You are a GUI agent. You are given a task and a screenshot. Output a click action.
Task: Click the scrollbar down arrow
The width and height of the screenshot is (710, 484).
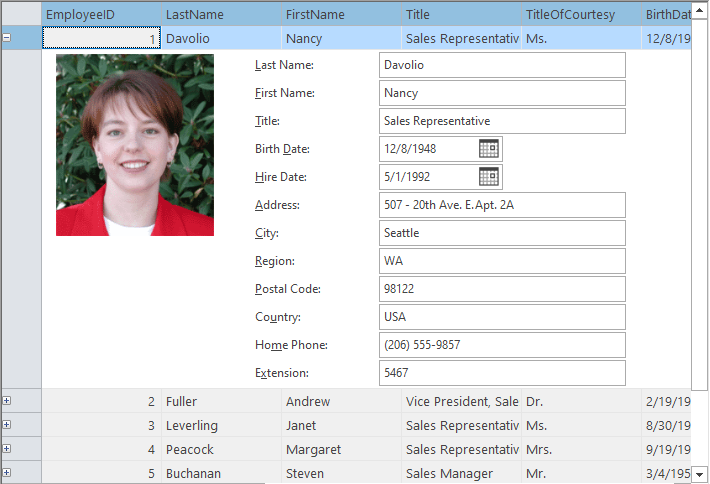[700, 473]
